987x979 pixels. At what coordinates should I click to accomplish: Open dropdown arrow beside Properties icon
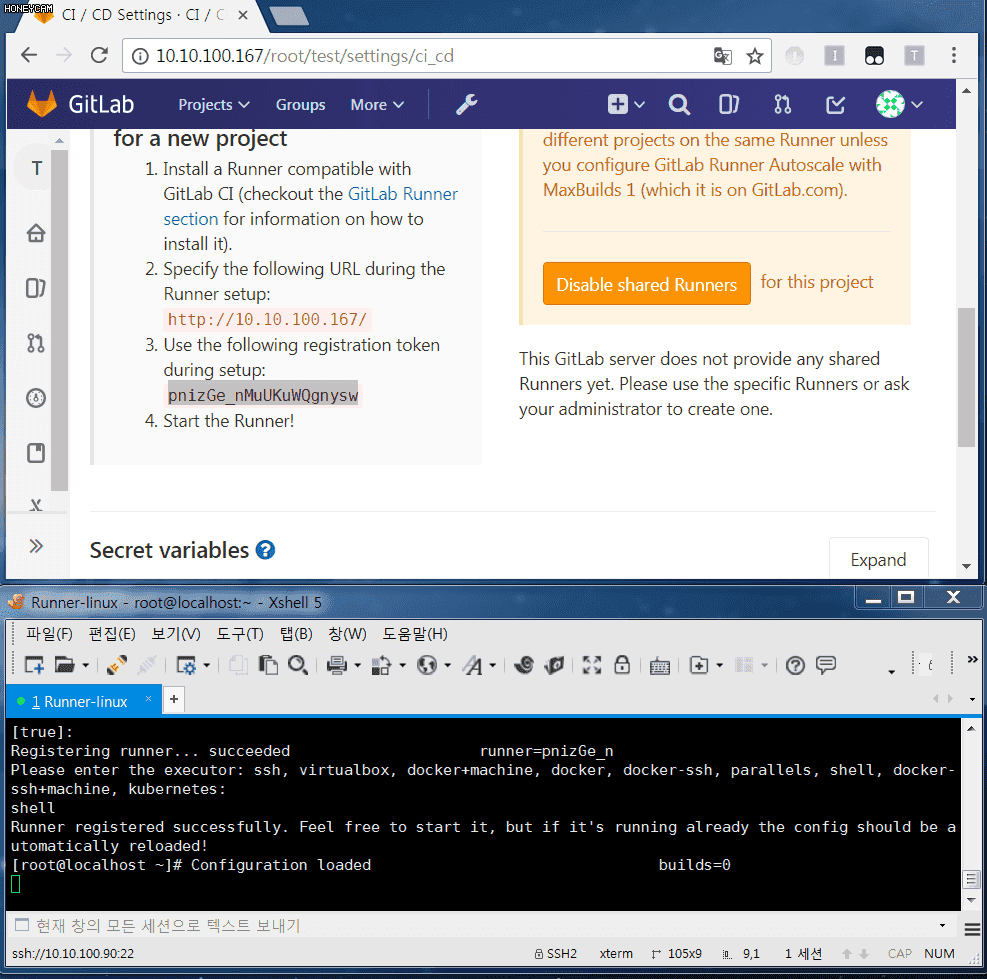coord(206,665)
